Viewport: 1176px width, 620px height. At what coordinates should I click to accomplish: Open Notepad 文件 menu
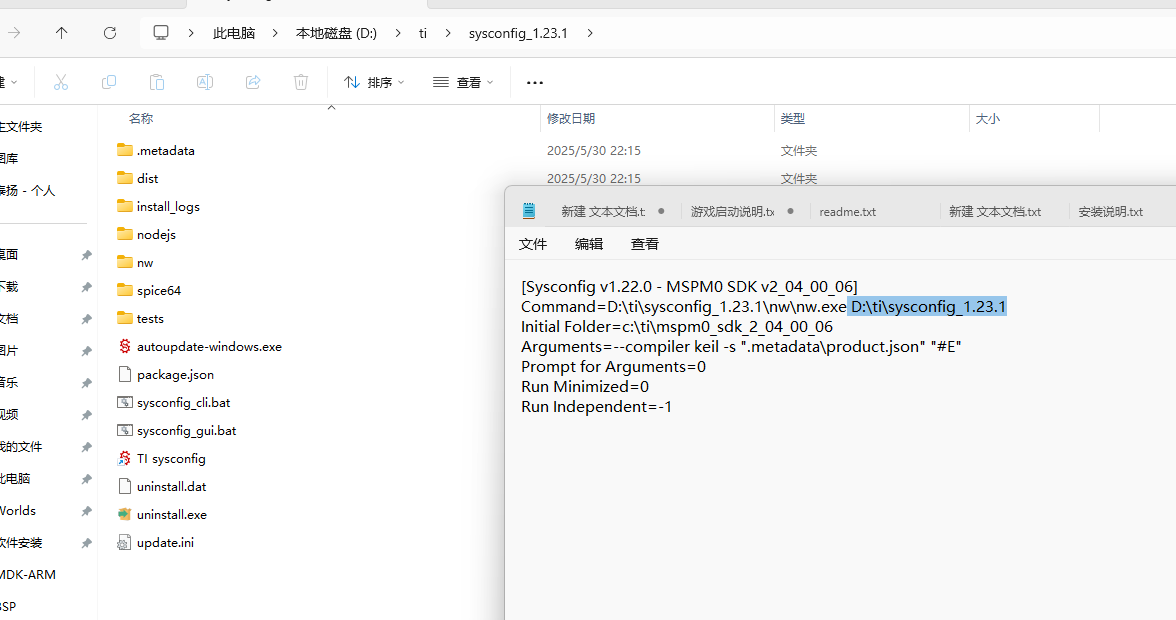pos(533,244)
